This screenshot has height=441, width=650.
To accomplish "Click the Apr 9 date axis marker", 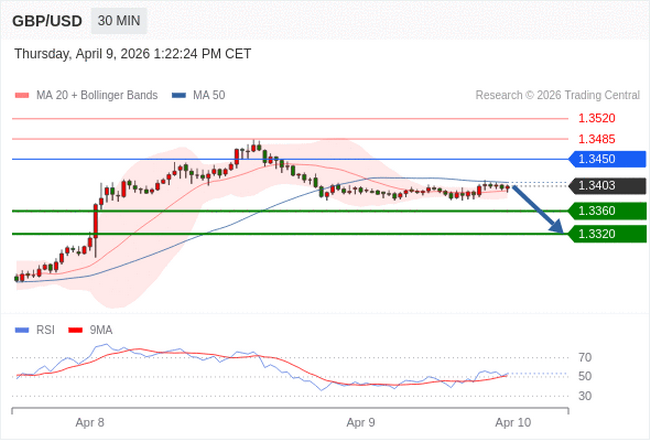I will (x=361, y=423).
